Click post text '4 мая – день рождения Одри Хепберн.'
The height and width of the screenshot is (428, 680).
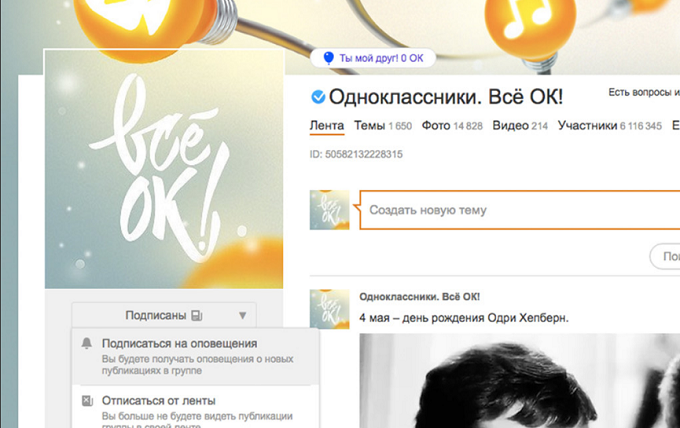(464, 318)
